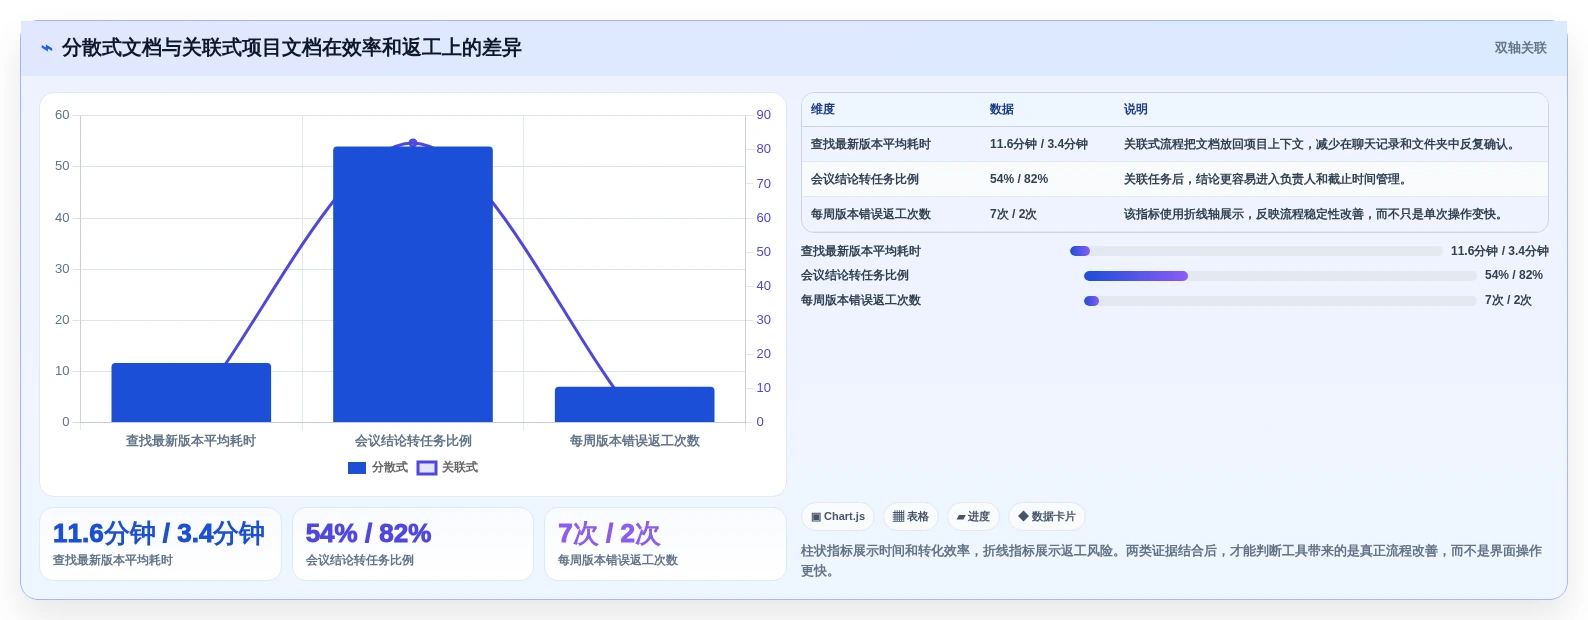Click the 双轴关联 label in the header

[x=1520, y=48]
